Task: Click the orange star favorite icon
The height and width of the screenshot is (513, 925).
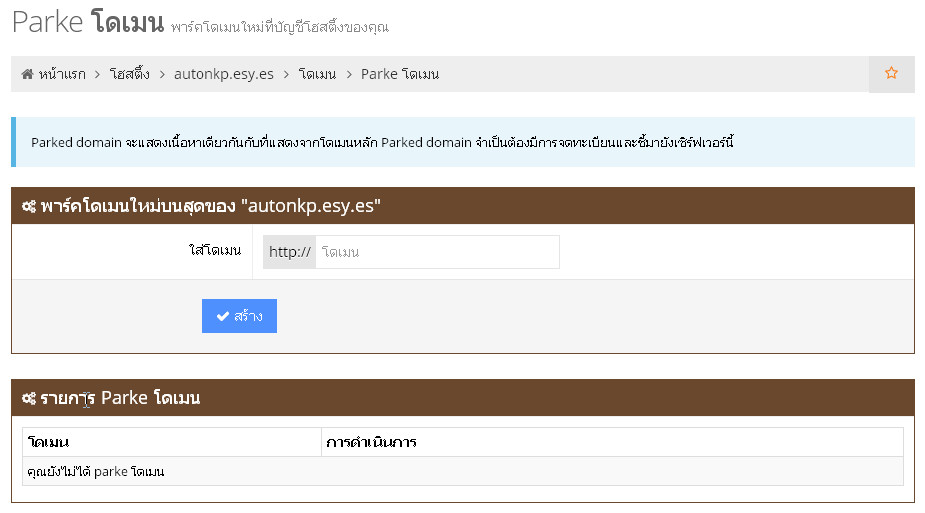Action: pos(891,74)
